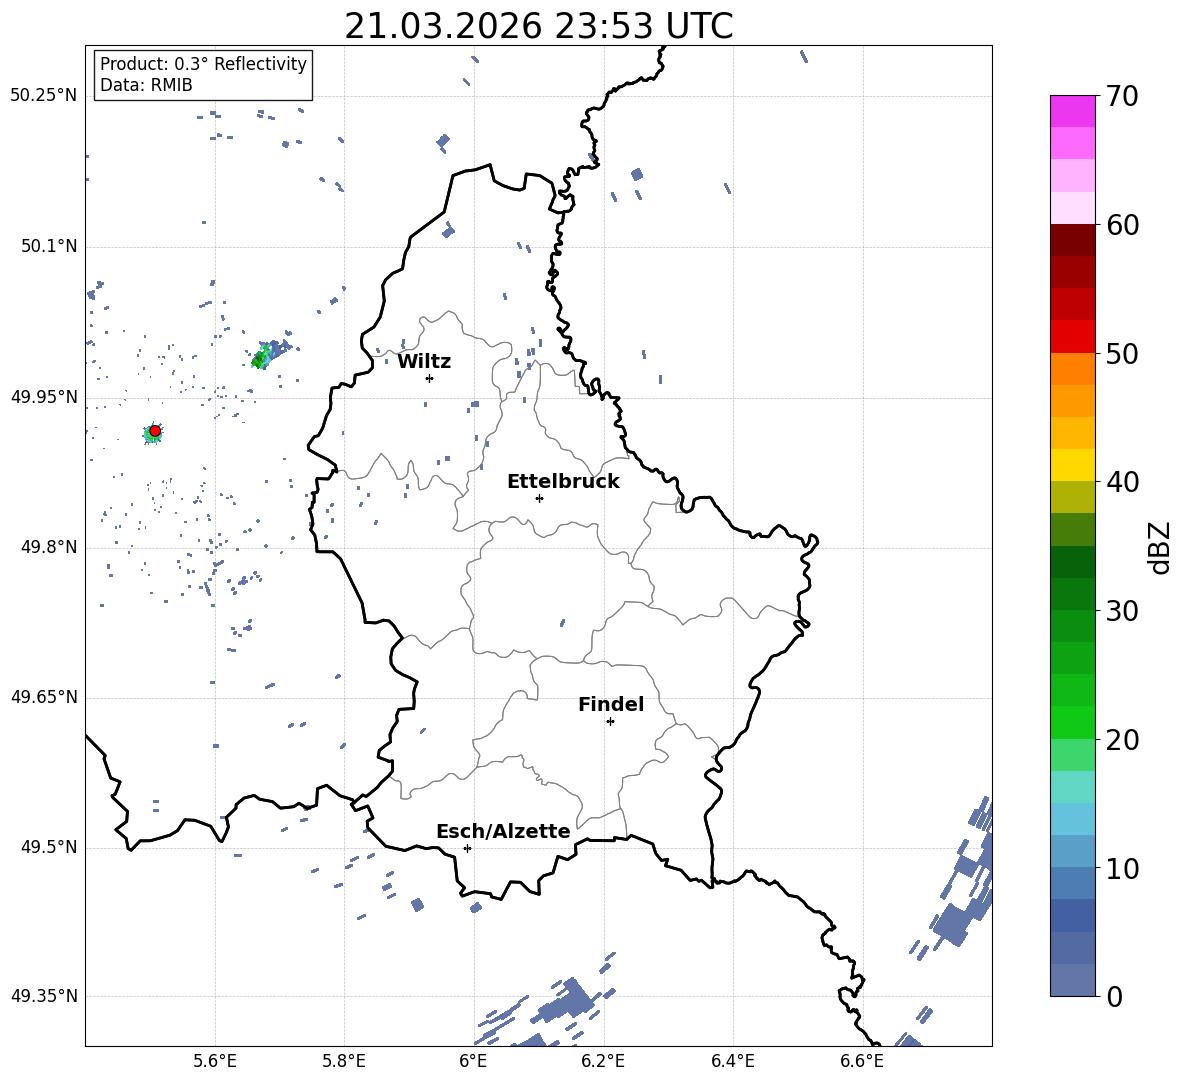Click the 'Product: 0.3° Reflectivity' label
The width and height of the screenshot is (1184, 1081).
point(203,63)
